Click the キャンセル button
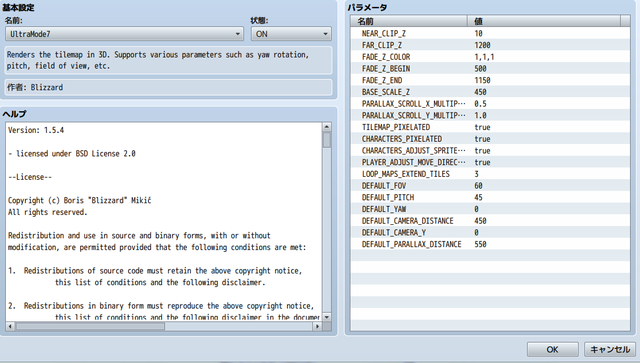Screen dimensions: 640x363 click(610, 350)
